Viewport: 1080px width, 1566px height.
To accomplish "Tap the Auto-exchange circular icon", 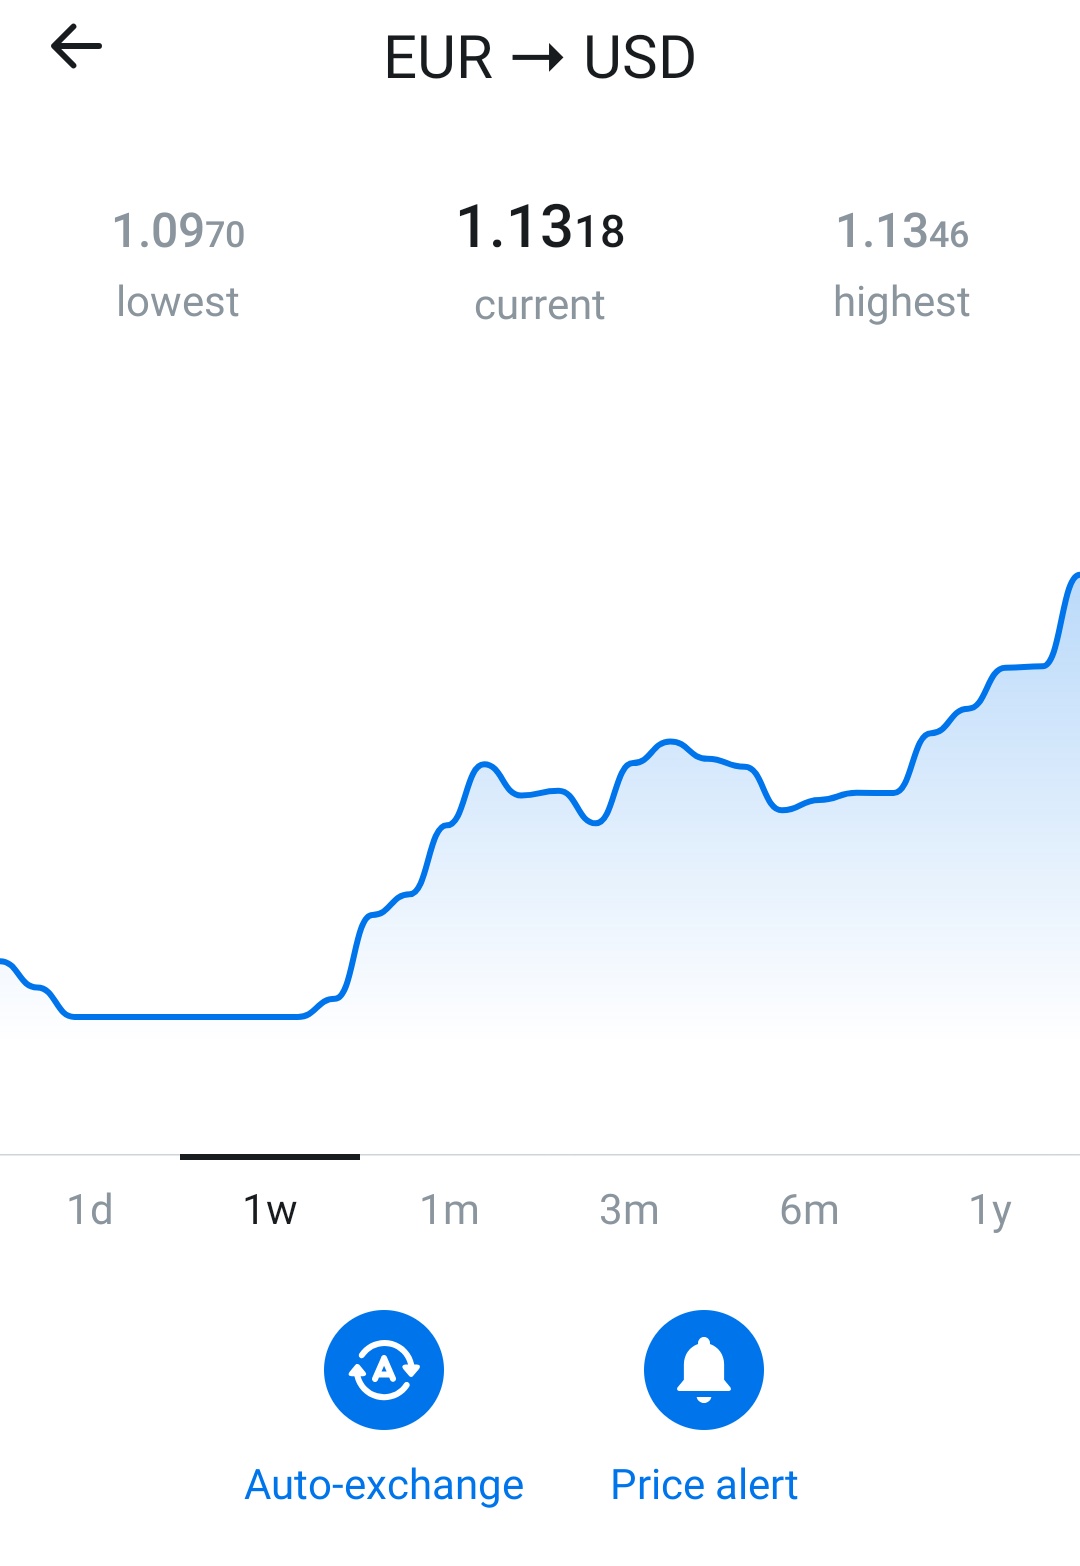I will (384, 1369).
